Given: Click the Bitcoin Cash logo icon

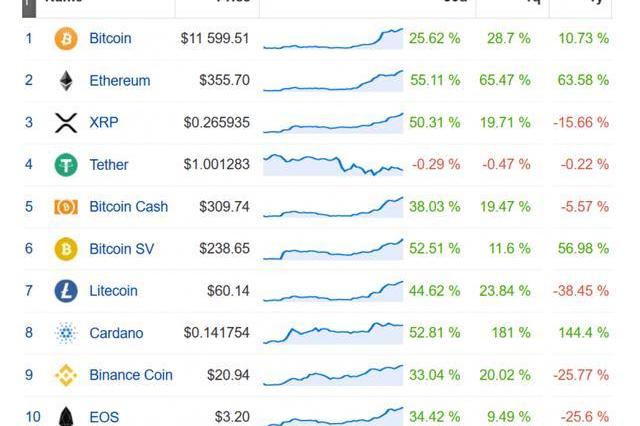Looking at the screenshot, I should pyautogui.click(x=66, y=207).
